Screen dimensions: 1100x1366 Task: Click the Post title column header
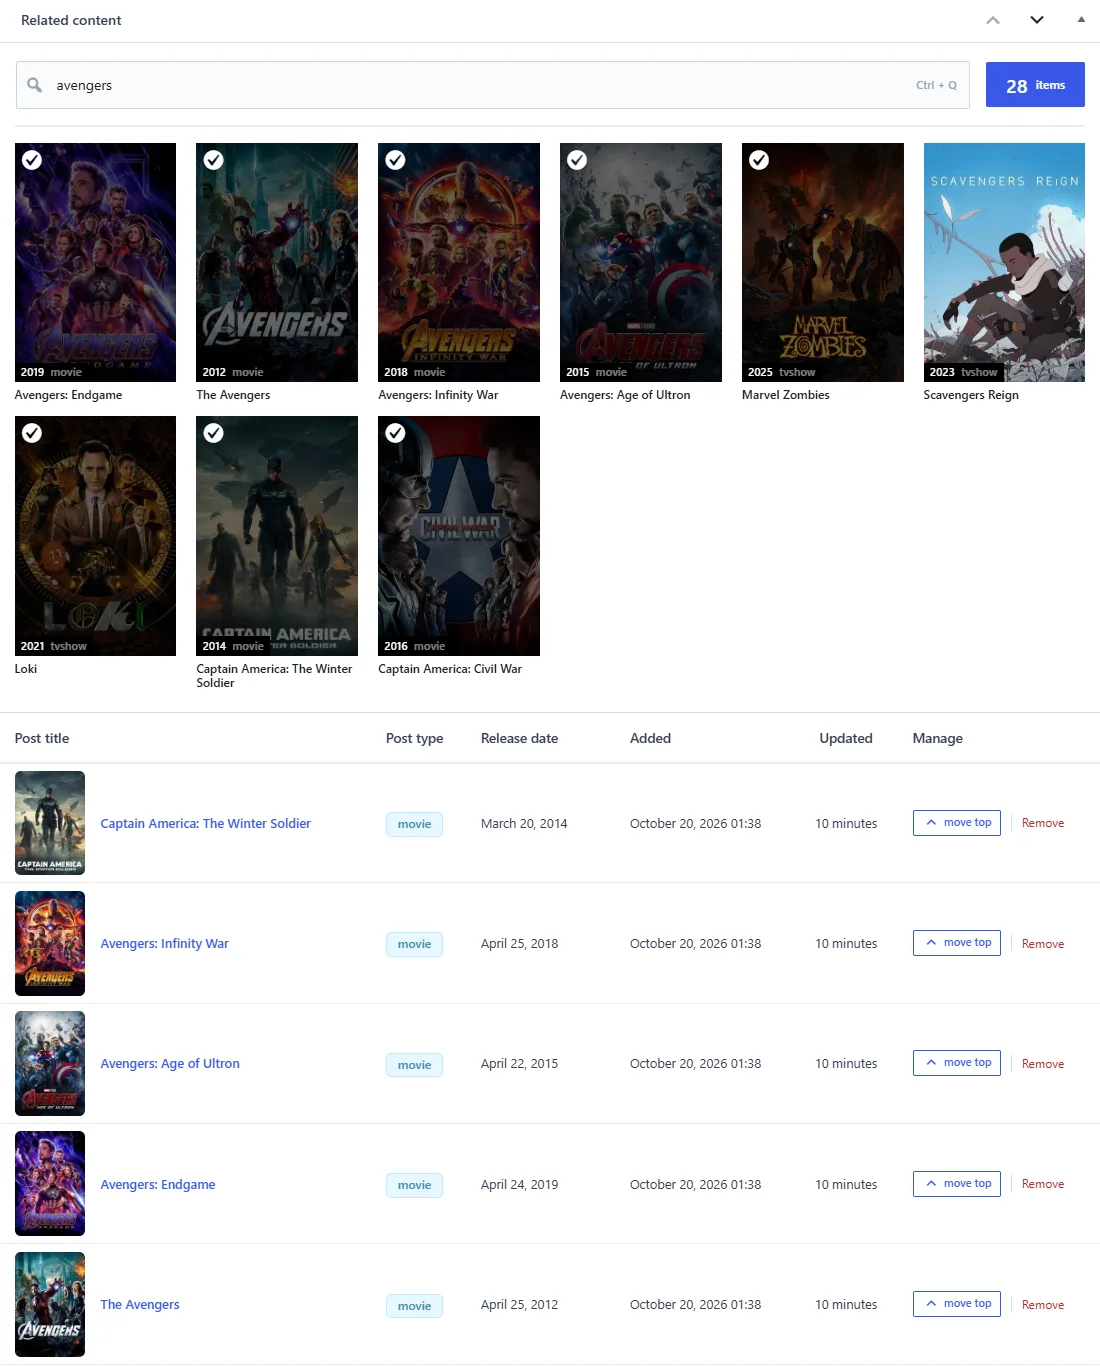click(42, 738)
